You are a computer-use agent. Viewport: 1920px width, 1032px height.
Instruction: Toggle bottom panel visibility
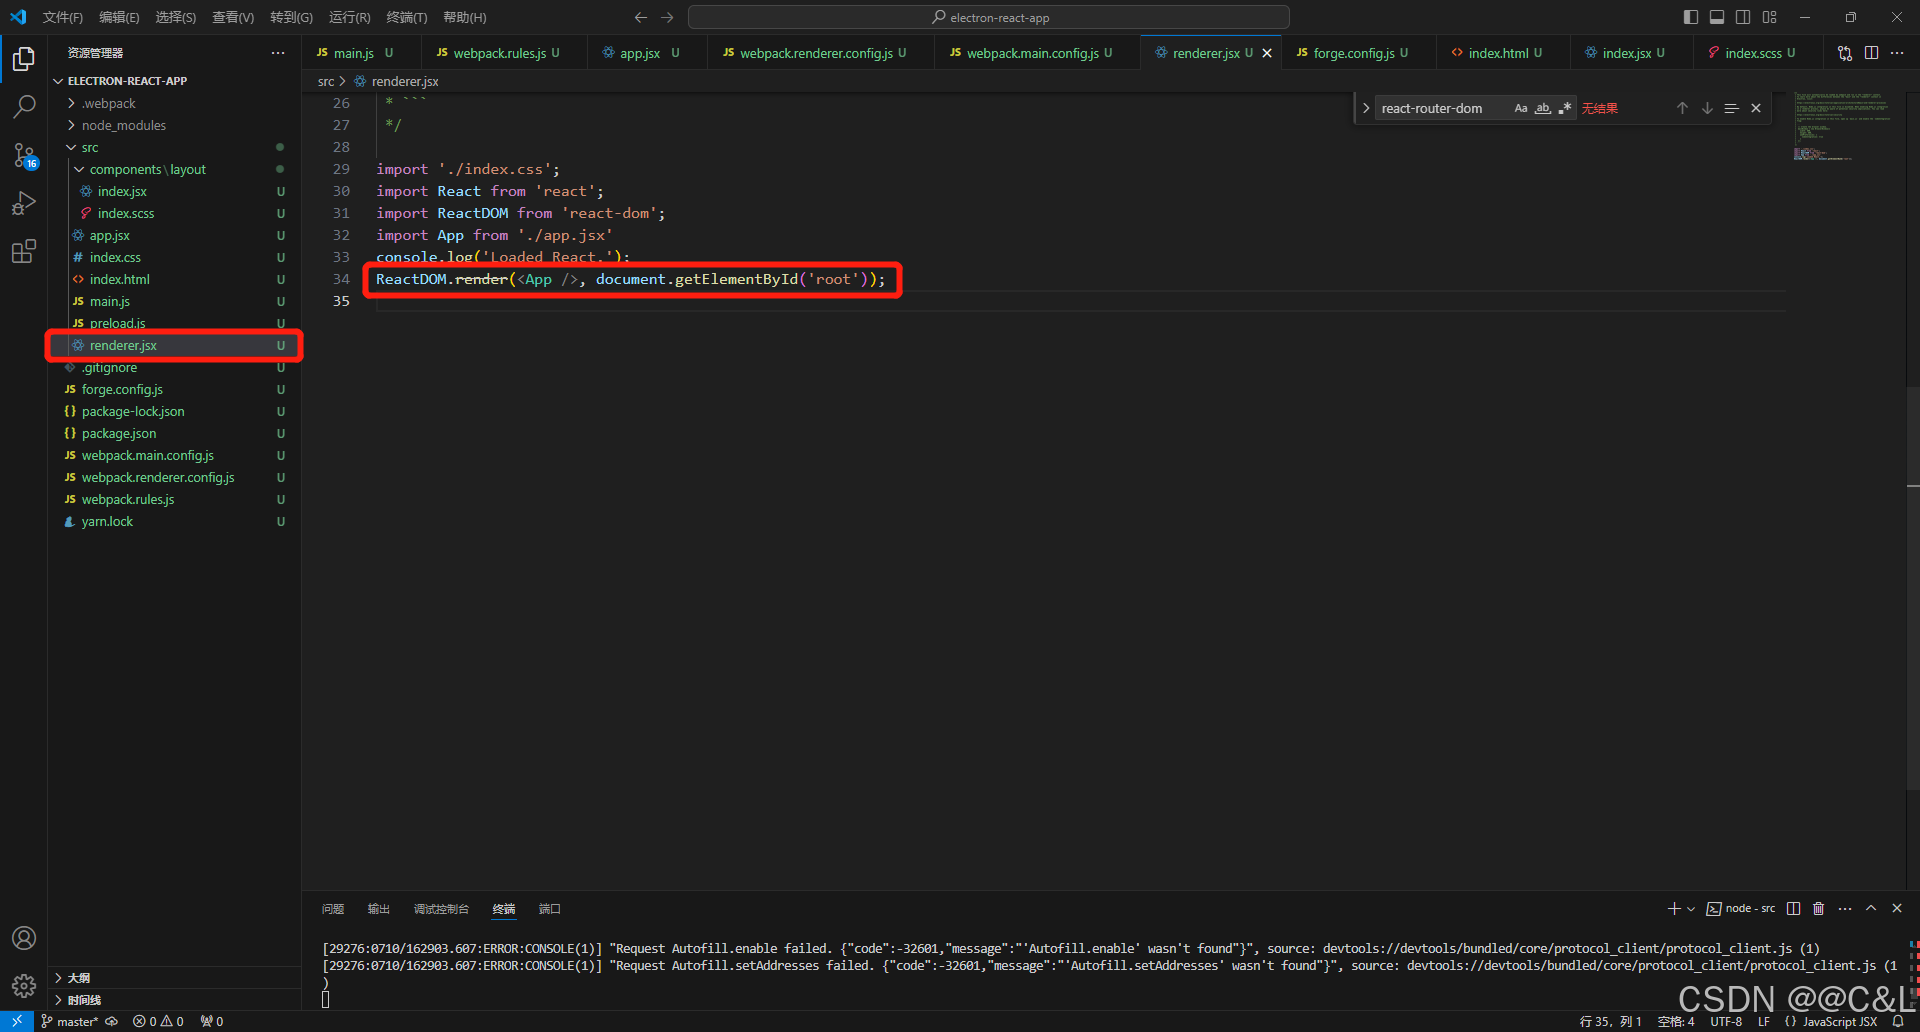coord(1717,17)
